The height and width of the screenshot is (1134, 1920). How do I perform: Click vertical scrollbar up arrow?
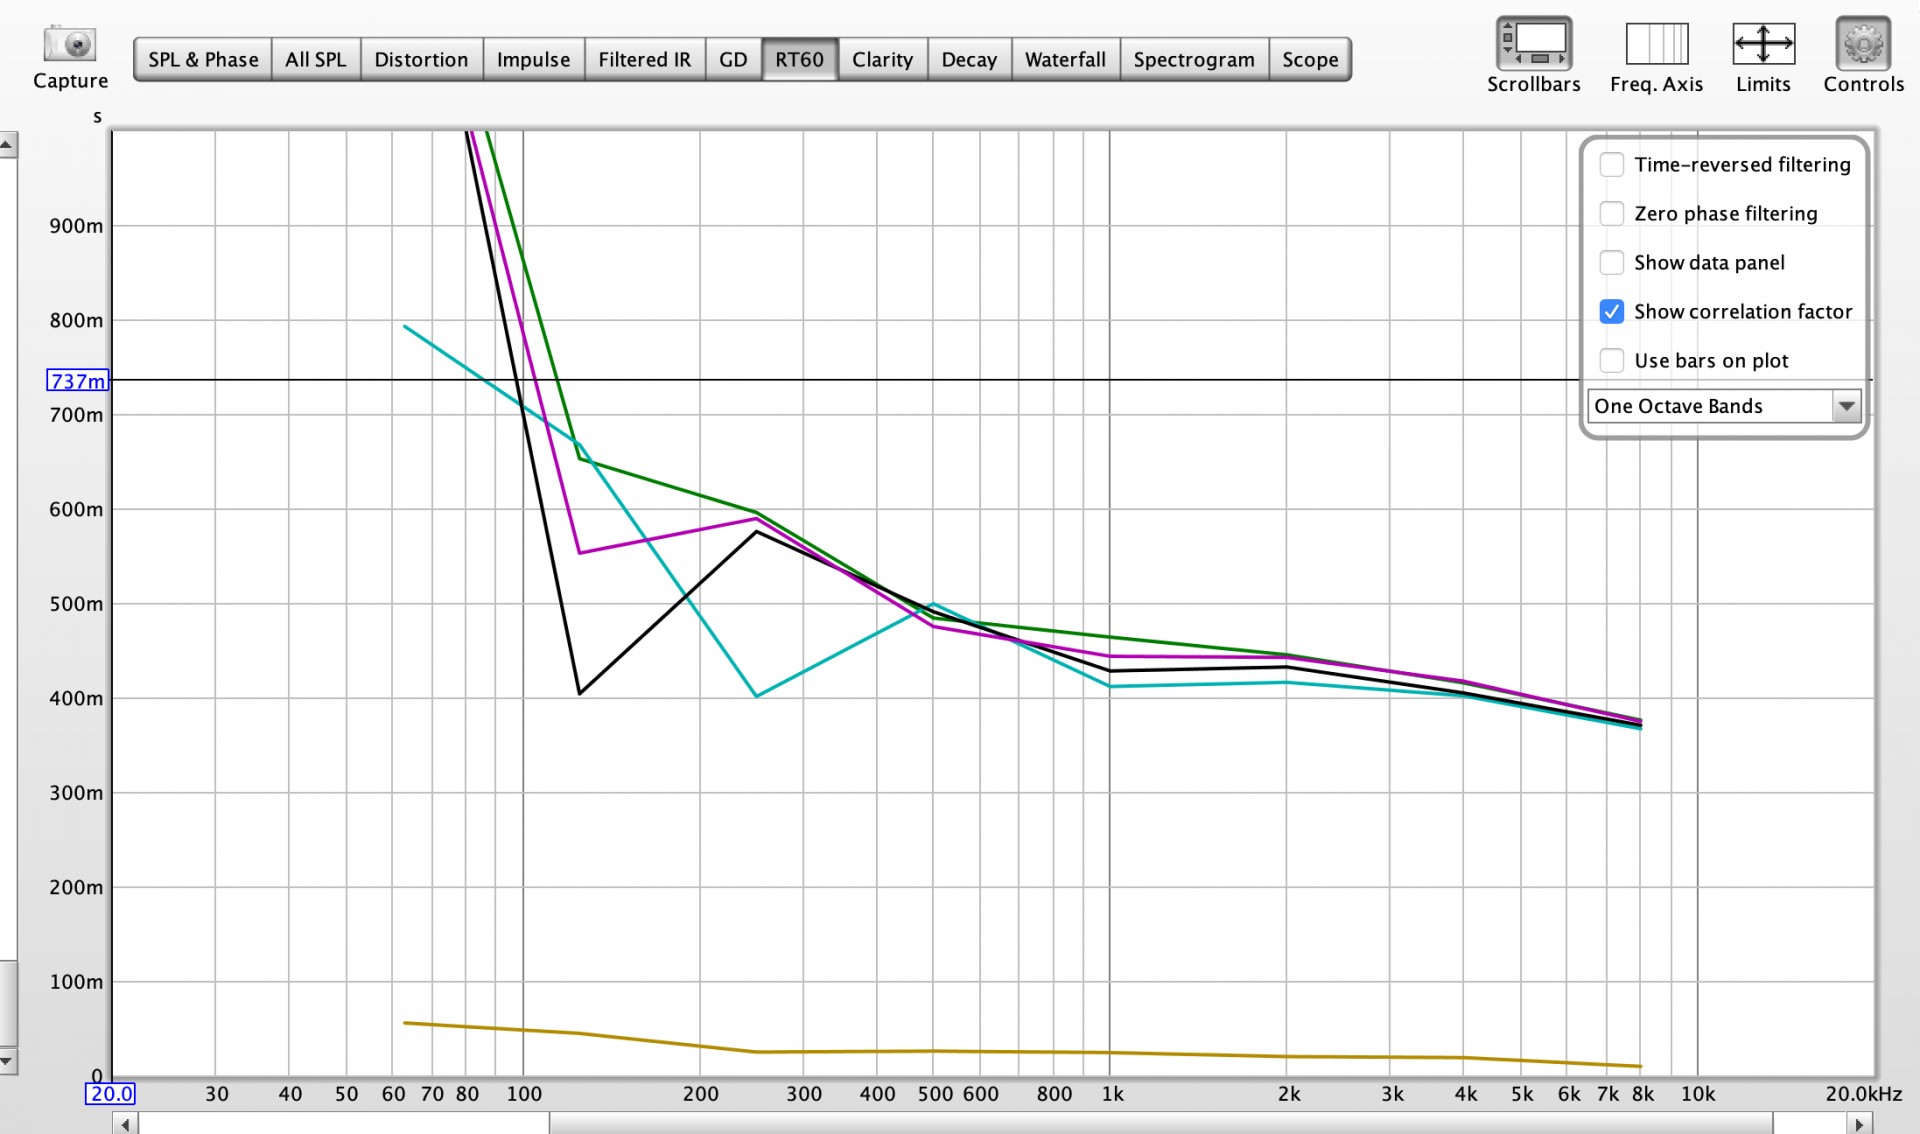point(7,146)
